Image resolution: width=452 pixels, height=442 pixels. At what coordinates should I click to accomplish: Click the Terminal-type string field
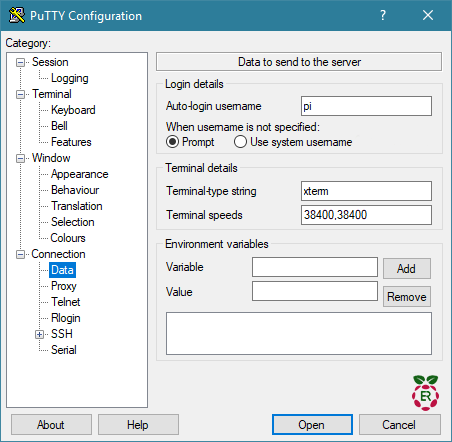[x=366, y=191]
